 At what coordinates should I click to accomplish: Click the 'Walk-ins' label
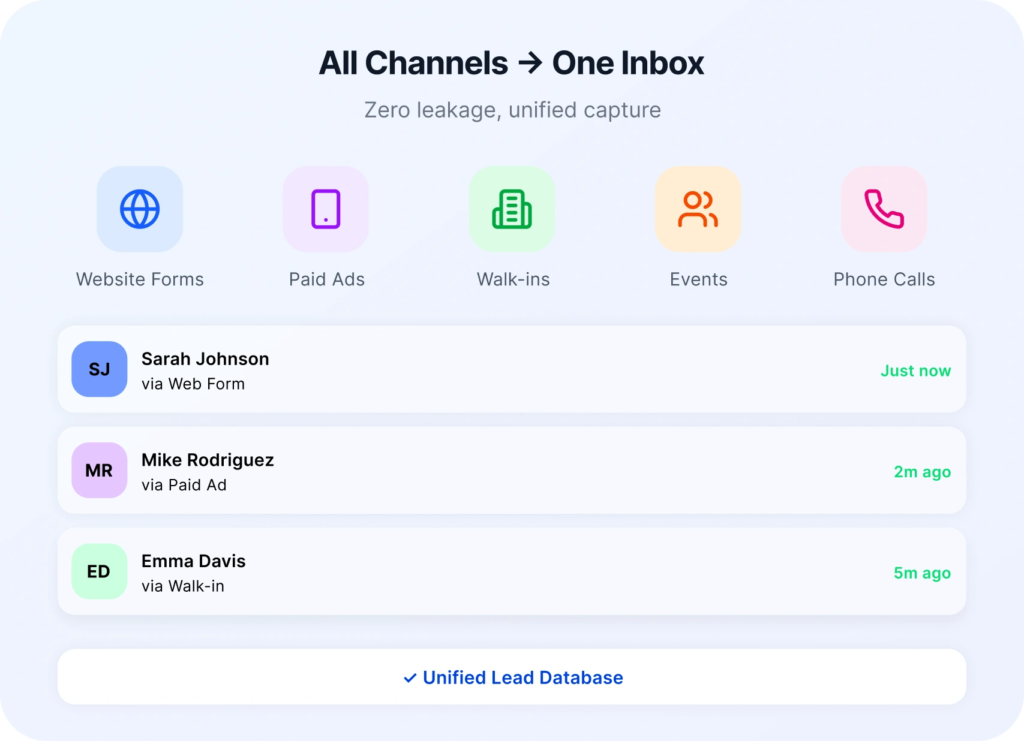(513, 279)
